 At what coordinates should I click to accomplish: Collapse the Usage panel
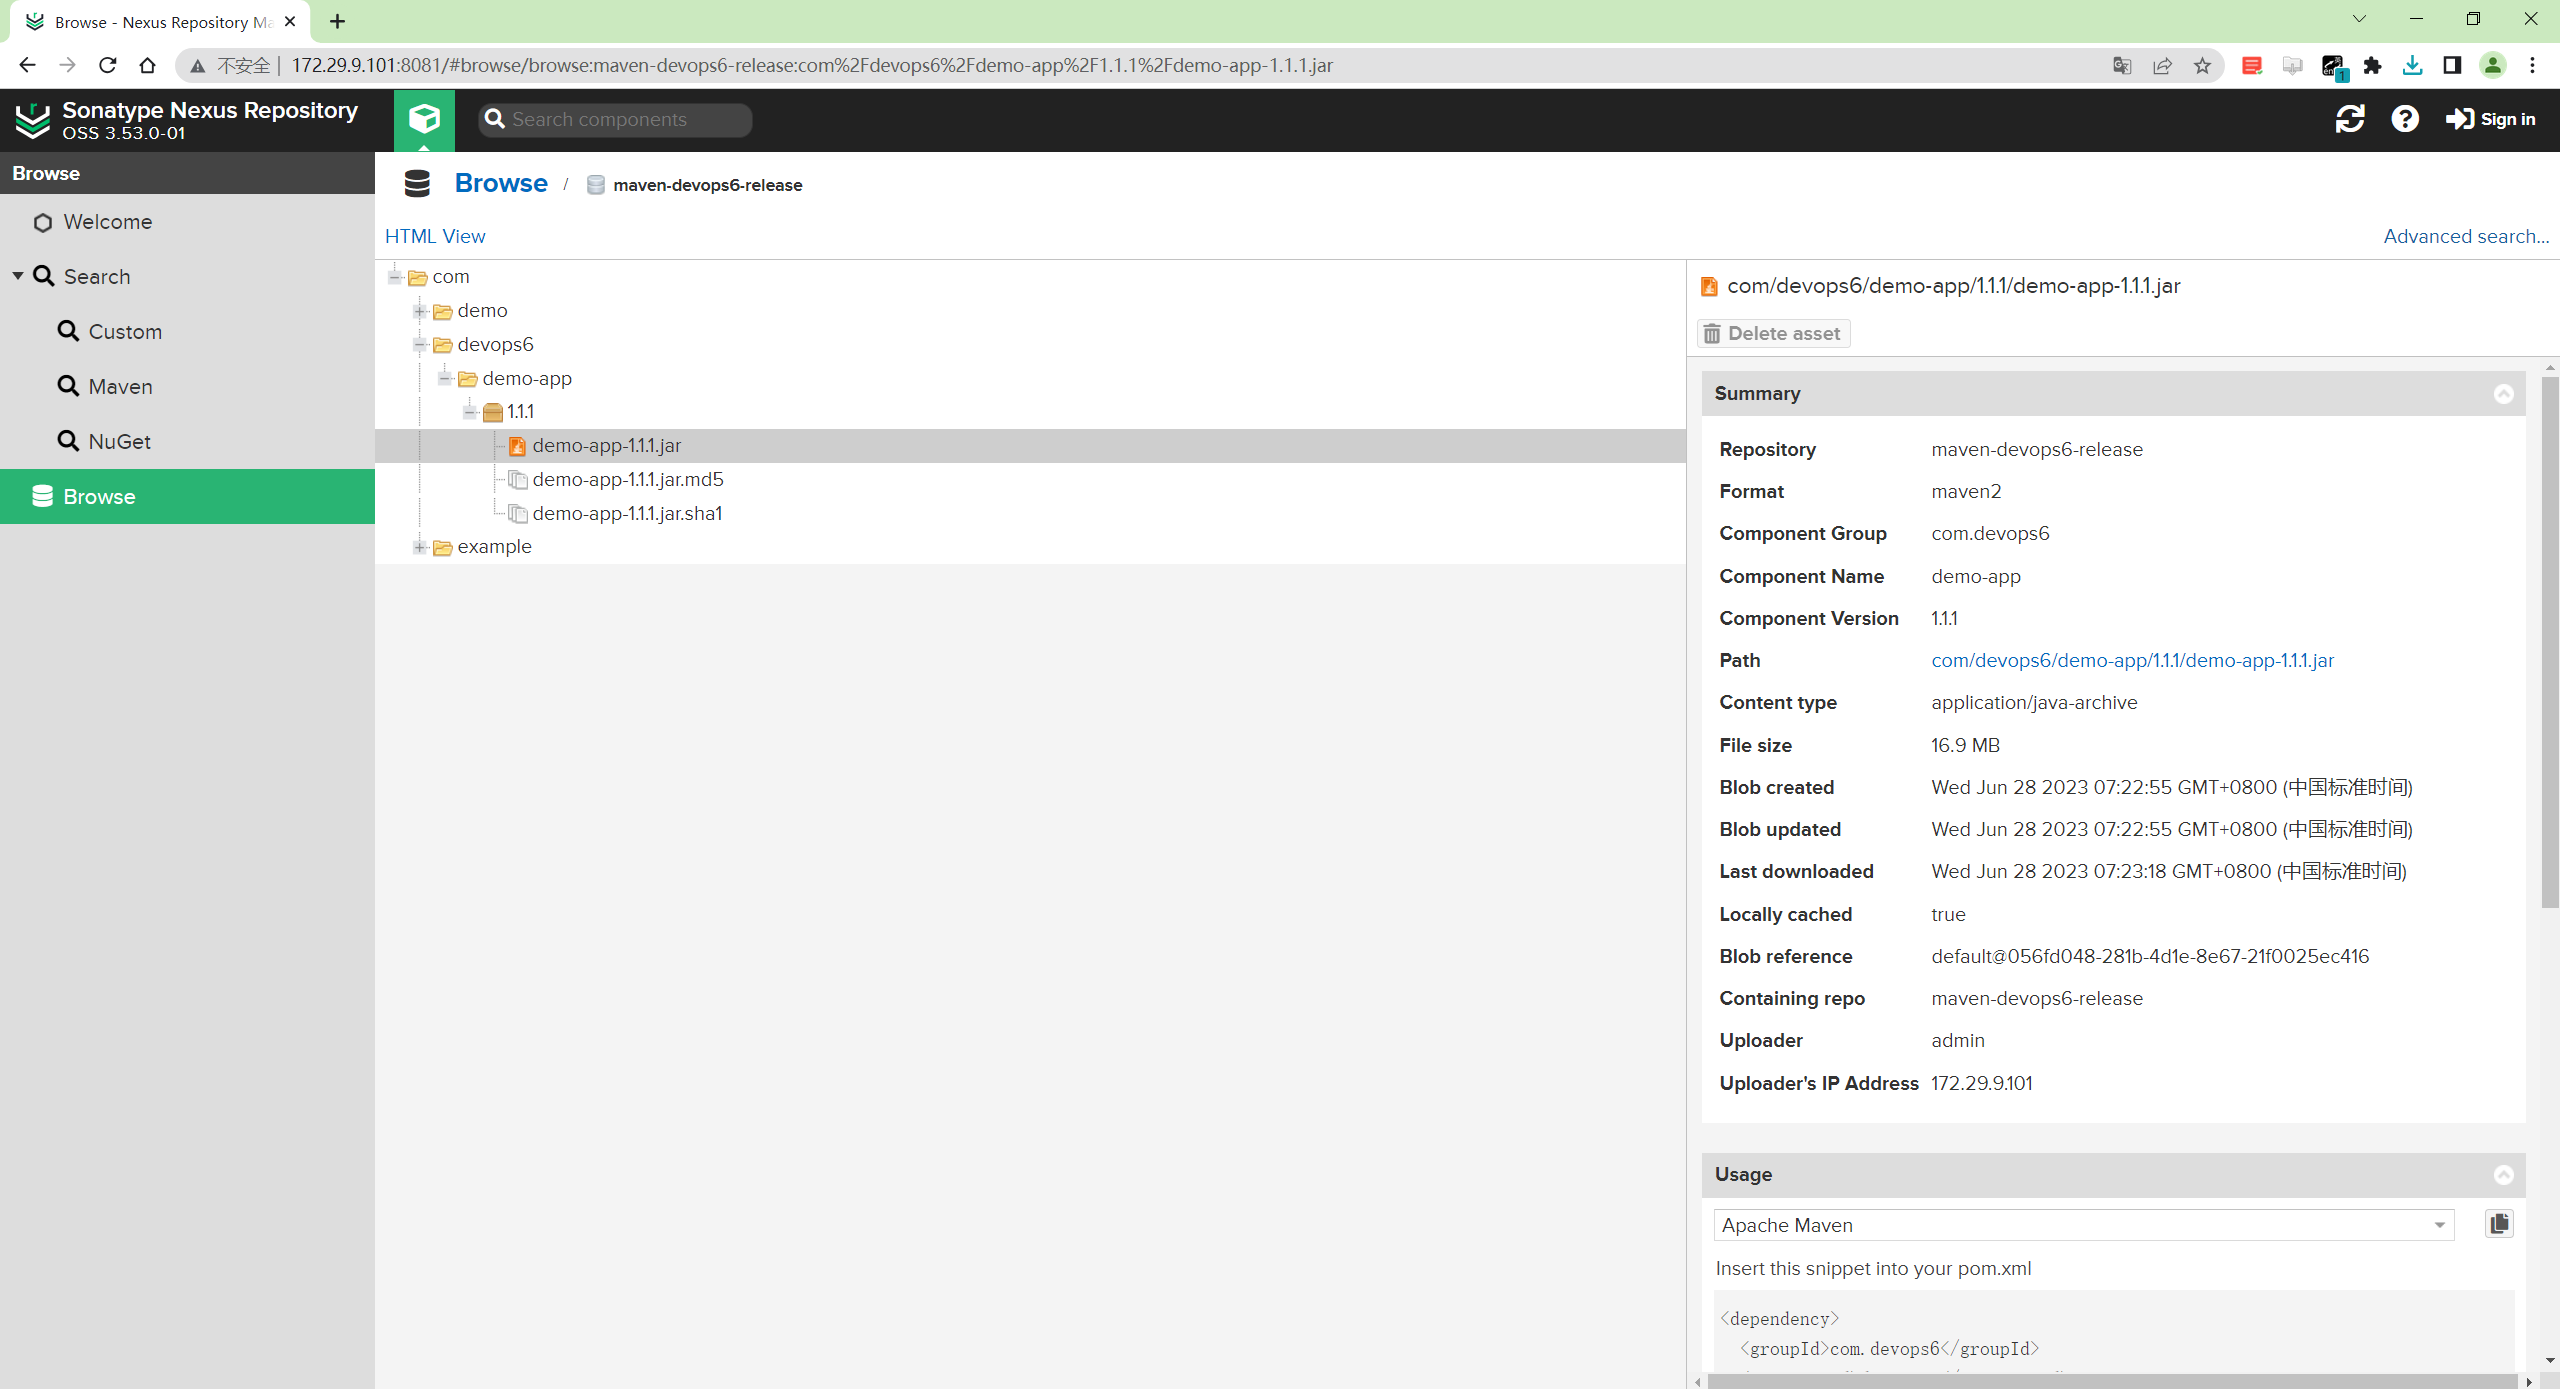(2503, 1175)
